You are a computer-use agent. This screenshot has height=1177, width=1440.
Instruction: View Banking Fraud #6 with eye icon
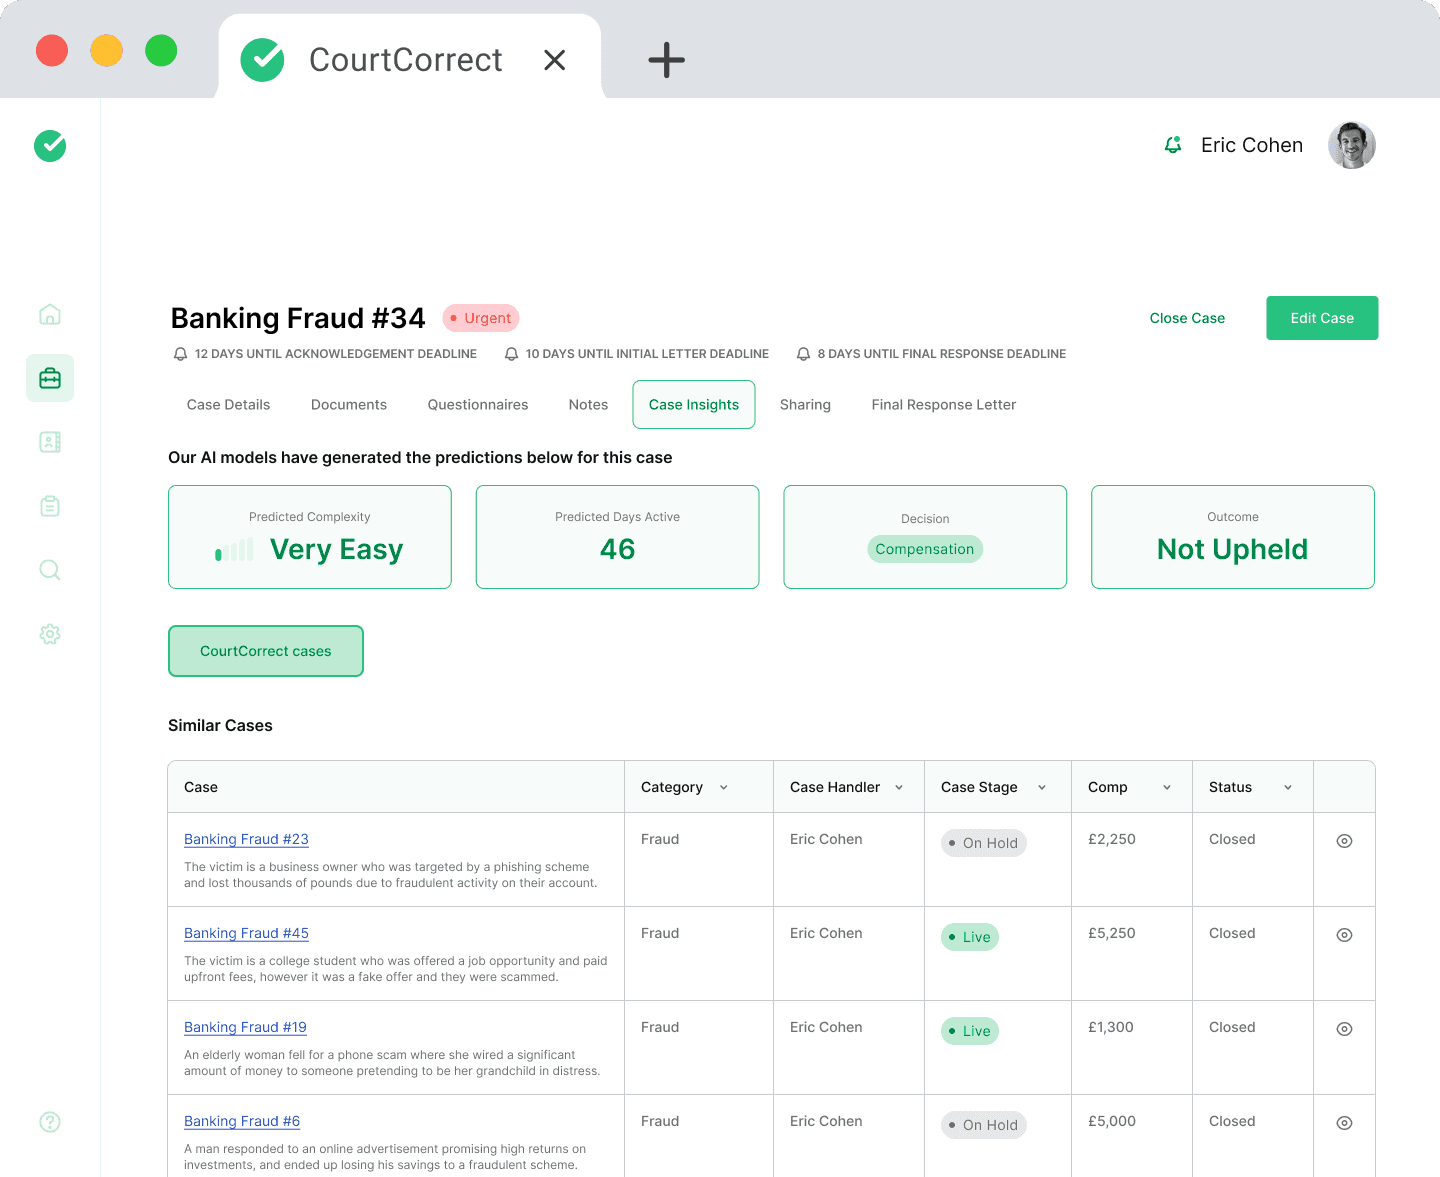tap(1345, 1123)
